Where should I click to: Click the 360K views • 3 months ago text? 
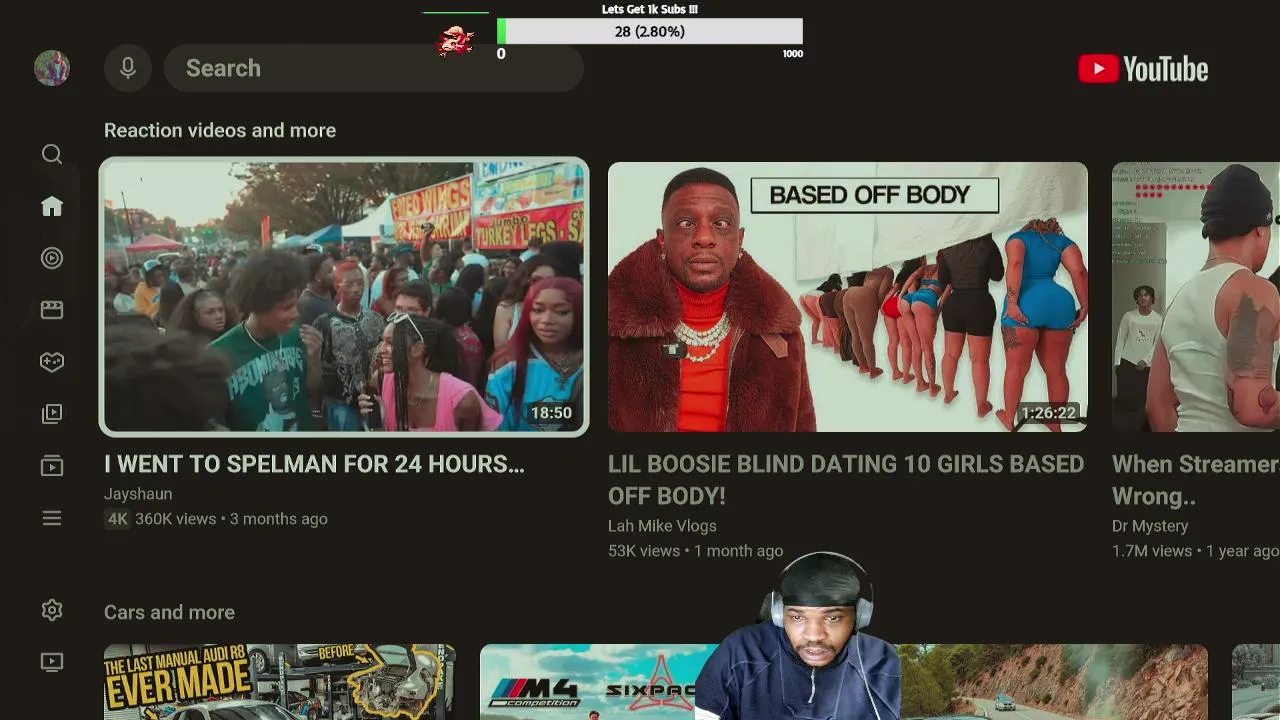click(232, 519)
